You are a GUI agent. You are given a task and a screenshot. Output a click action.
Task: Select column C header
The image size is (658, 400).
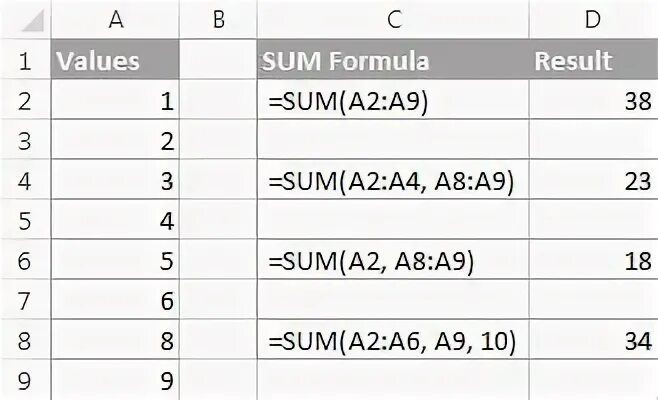click(393, 19)
